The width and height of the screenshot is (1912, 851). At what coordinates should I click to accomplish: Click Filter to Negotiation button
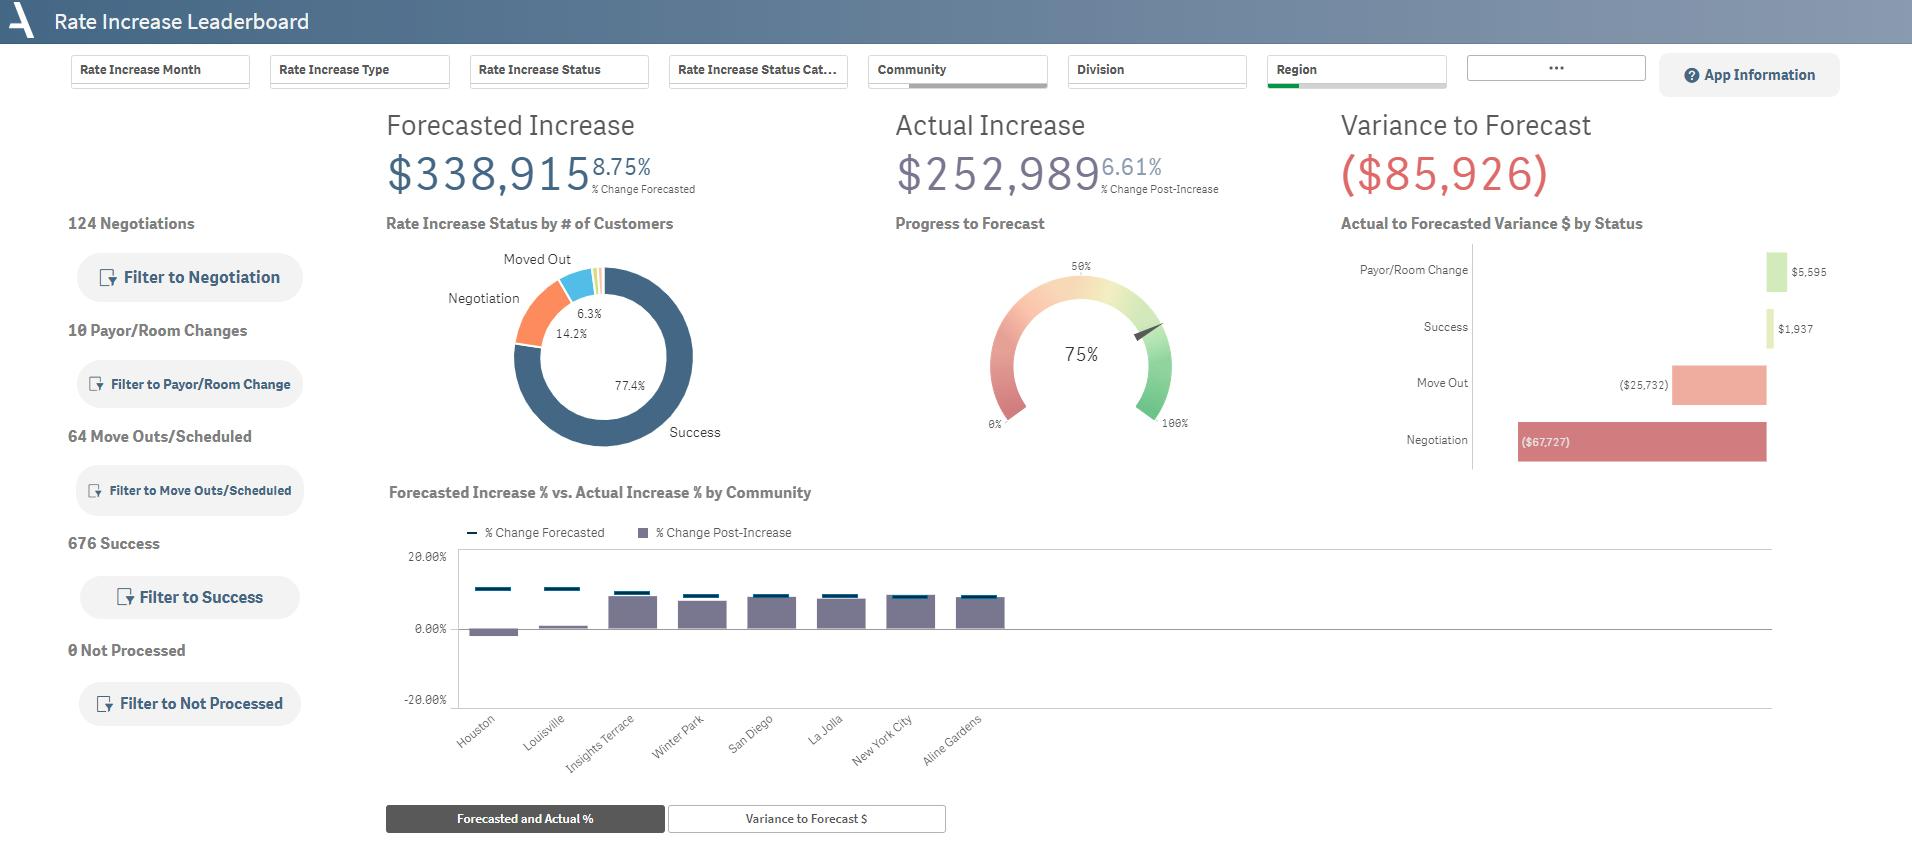point(190,277)
